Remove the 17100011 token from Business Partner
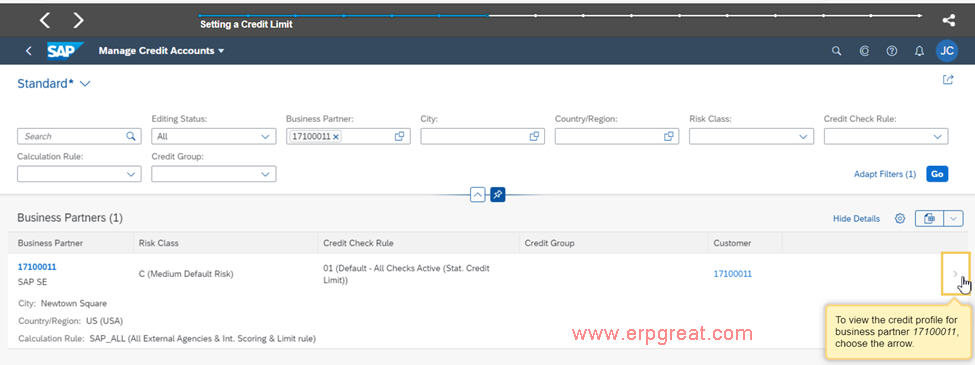This screenshot has width=975, height=365. coord(336,136)
